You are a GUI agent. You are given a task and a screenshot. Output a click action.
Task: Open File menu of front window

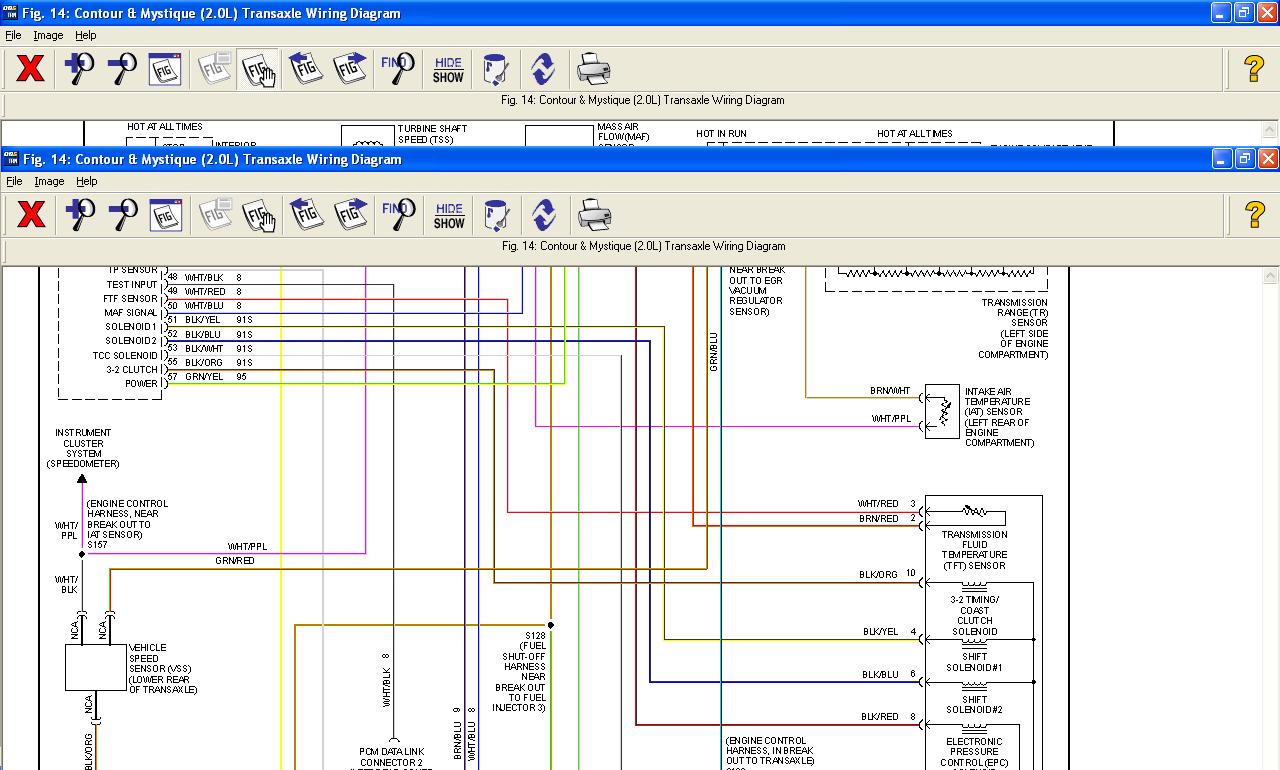coord(14,181)
